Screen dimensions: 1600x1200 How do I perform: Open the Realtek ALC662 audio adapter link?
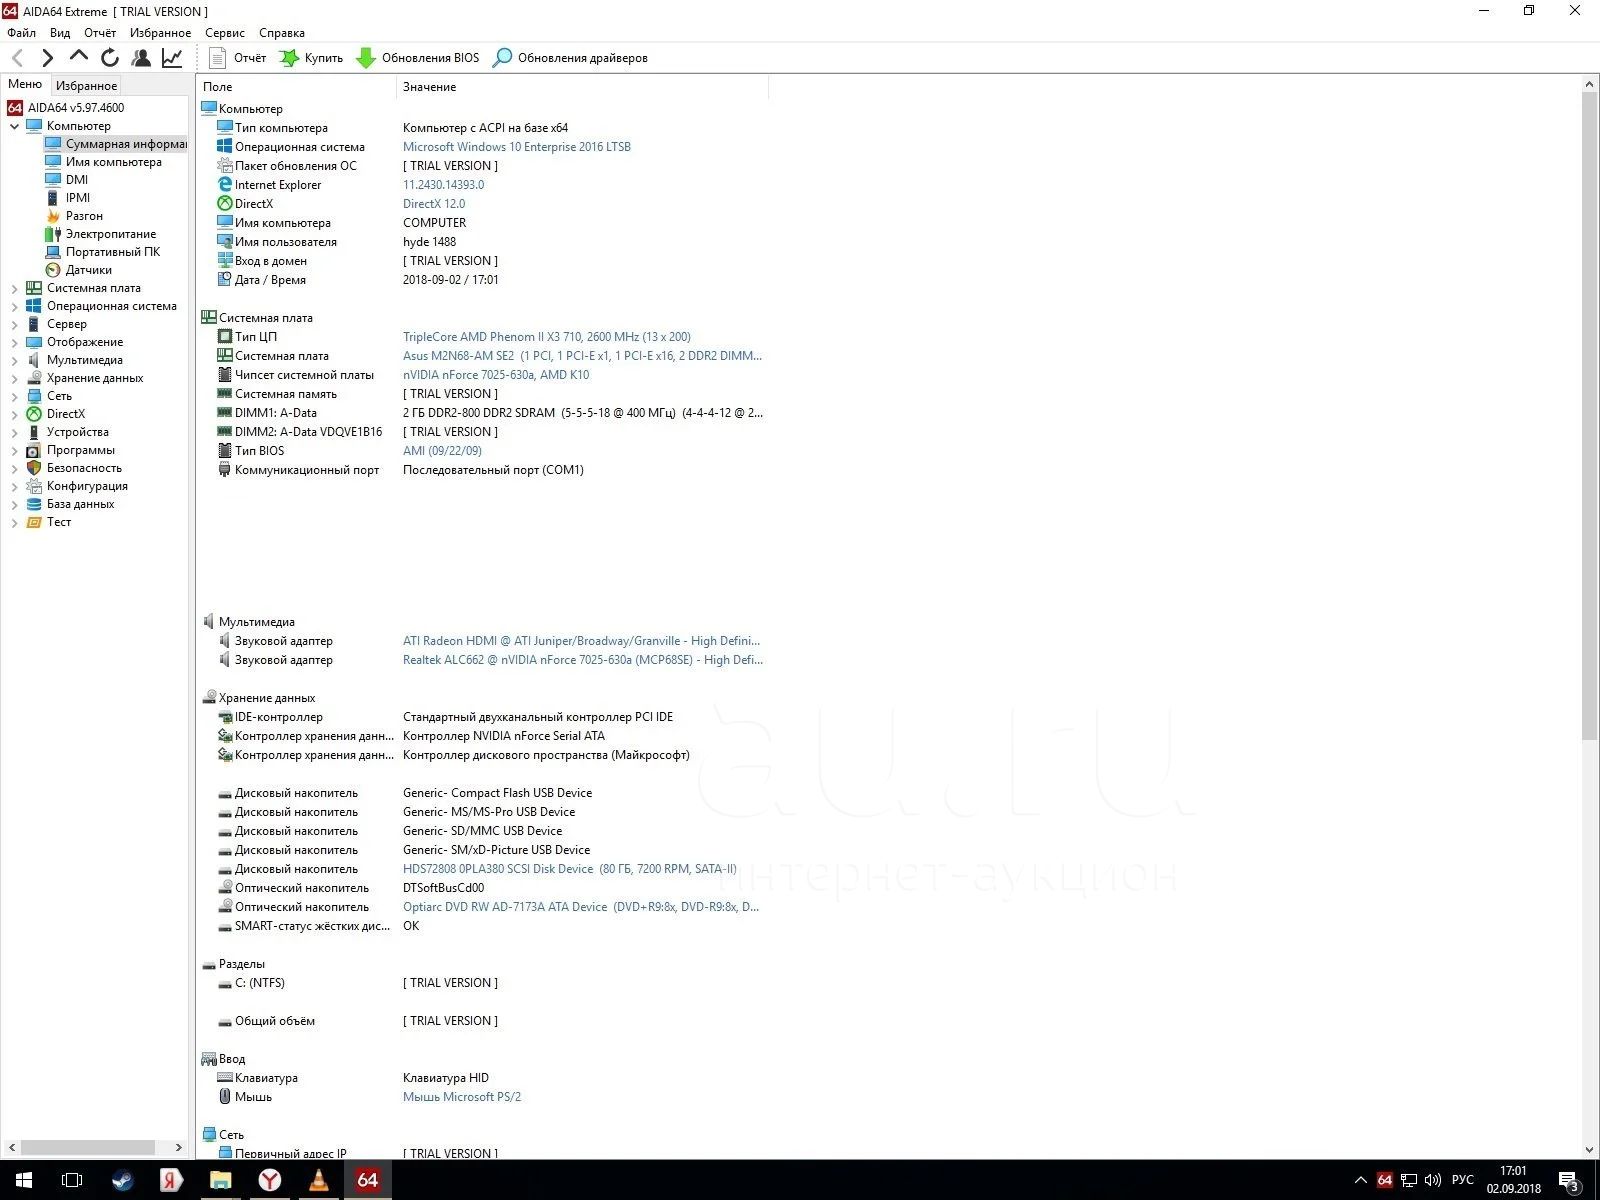(x=582, y=660)
